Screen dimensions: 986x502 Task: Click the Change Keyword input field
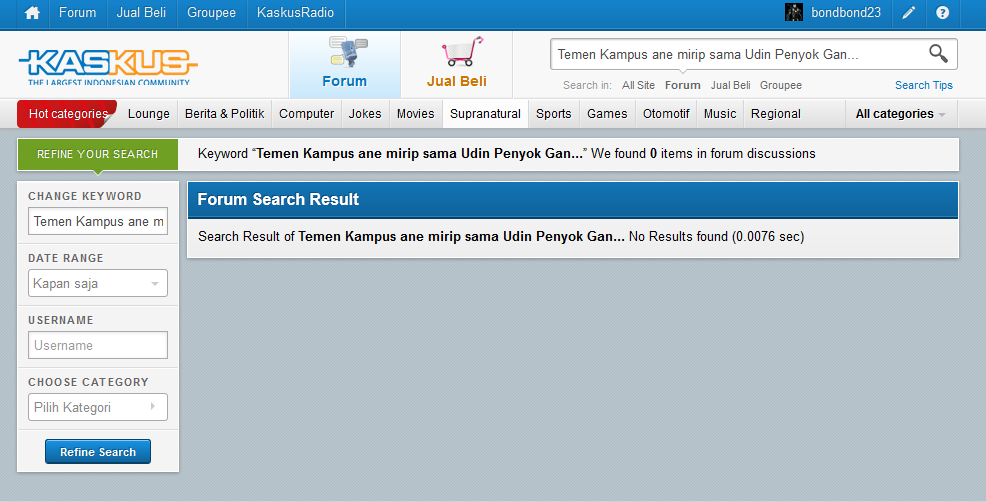pos(98,221)
